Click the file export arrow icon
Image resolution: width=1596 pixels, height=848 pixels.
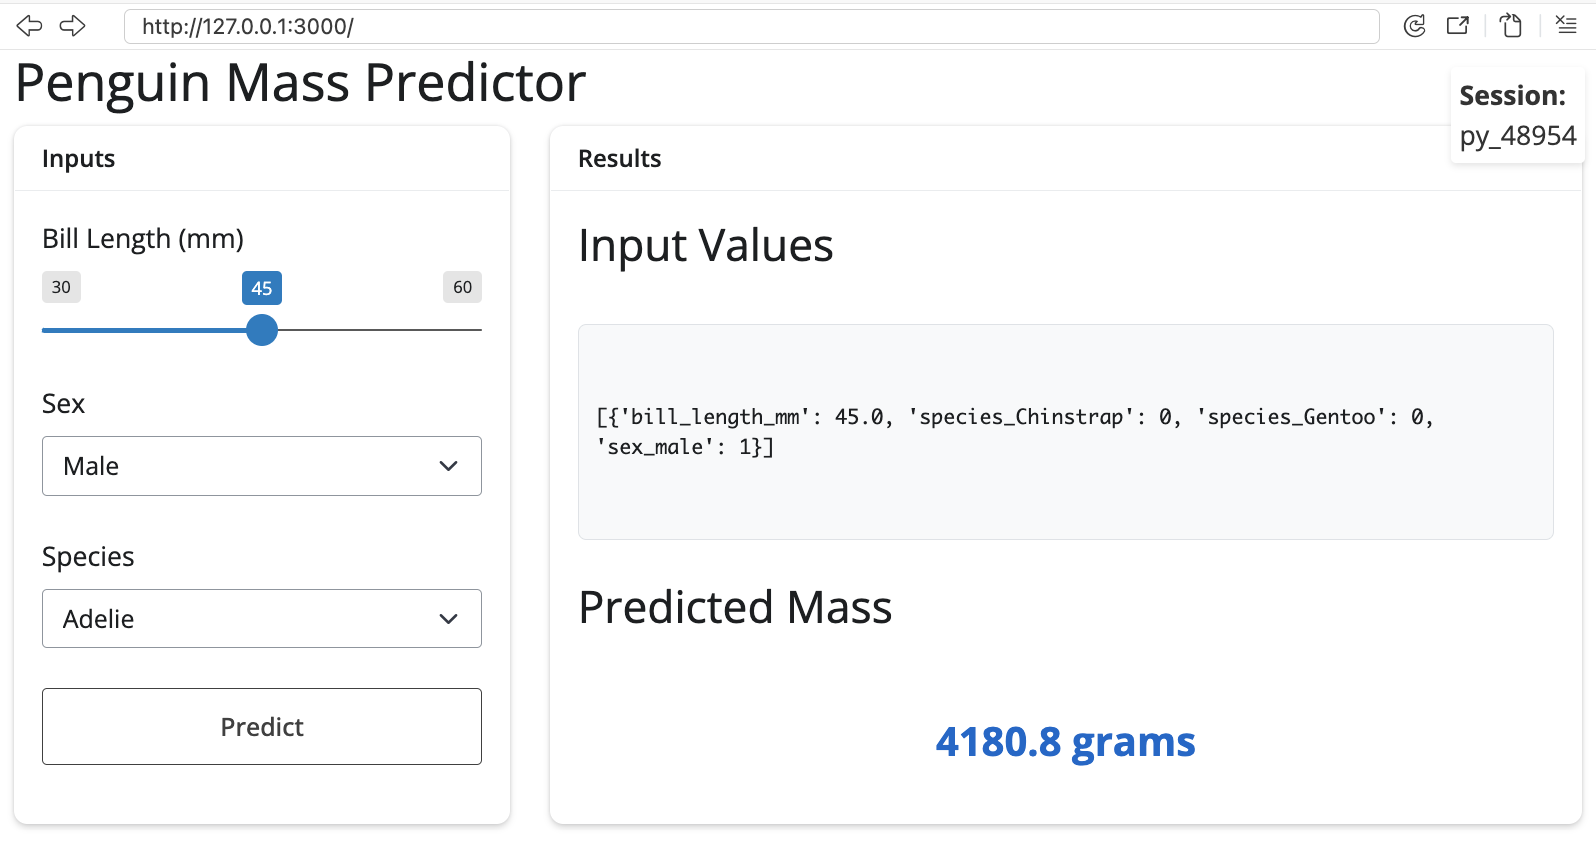coord(1510,26)
